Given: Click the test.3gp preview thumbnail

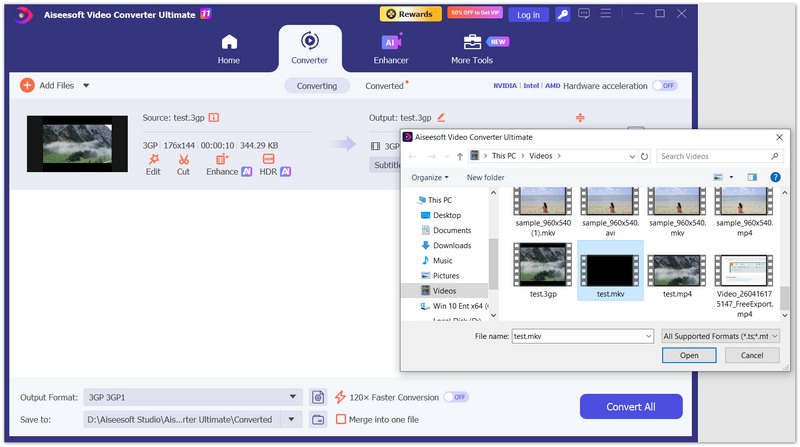Looking at the screenshot, I should point(78,143).
